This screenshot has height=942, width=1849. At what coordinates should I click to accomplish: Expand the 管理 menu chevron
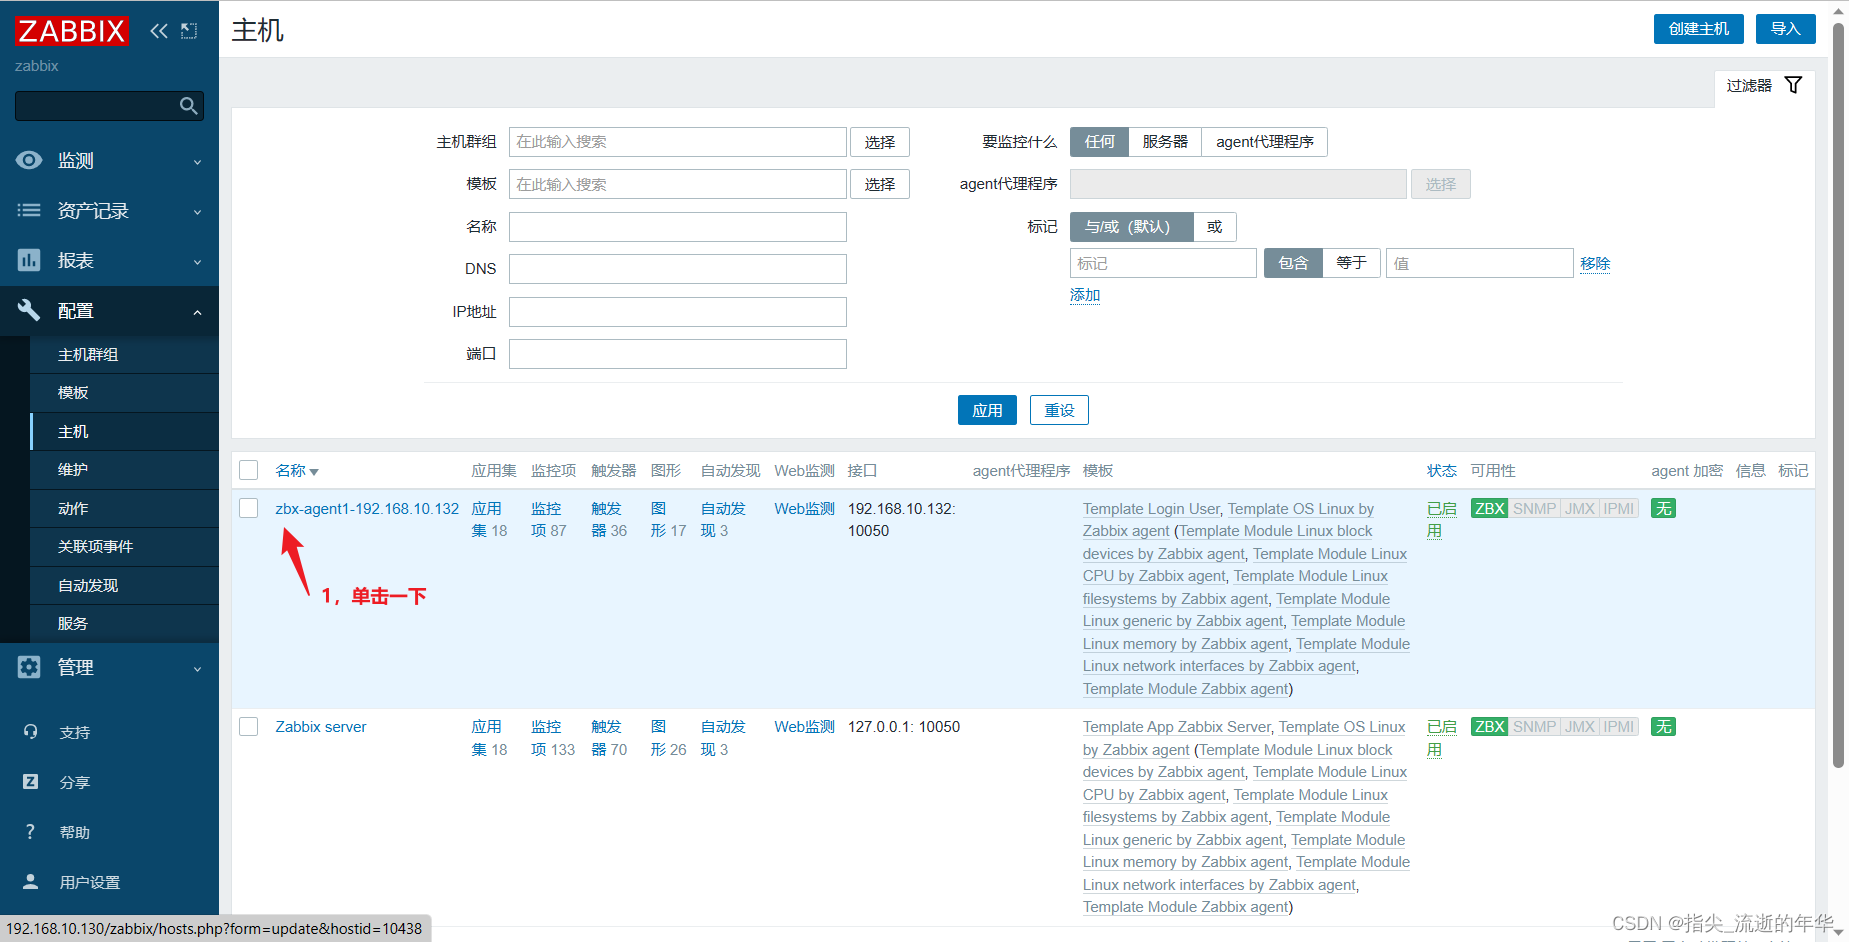197,669
